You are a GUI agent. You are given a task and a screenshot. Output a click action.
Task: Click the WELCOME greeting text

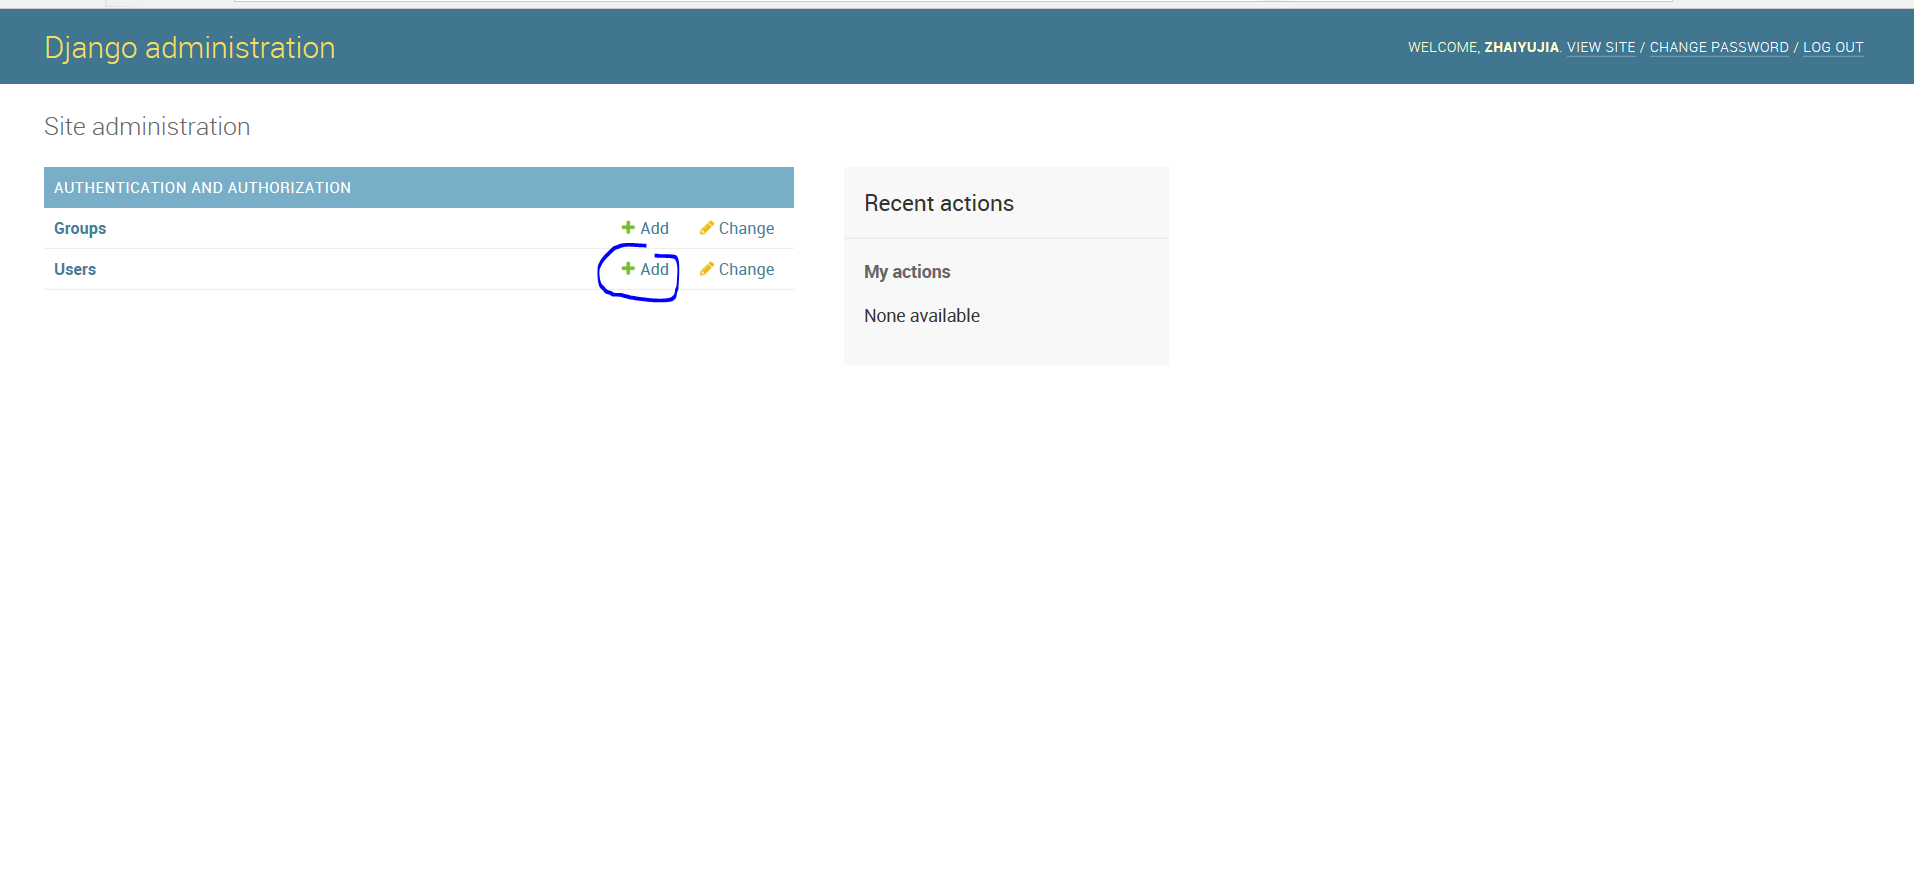pyautogui.click(x=1443, y=48)
